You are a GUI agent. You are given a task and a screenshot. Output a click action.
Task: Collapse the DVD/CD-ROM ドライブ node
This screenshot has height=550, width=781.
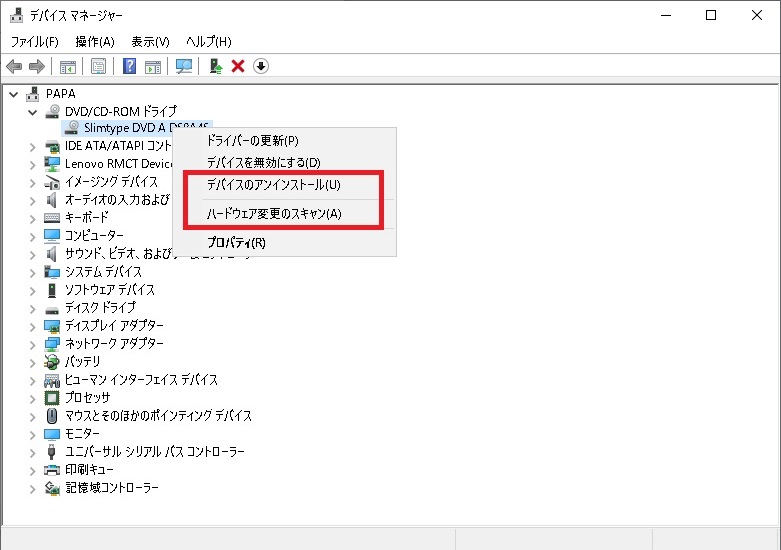(x=33, y=111)
